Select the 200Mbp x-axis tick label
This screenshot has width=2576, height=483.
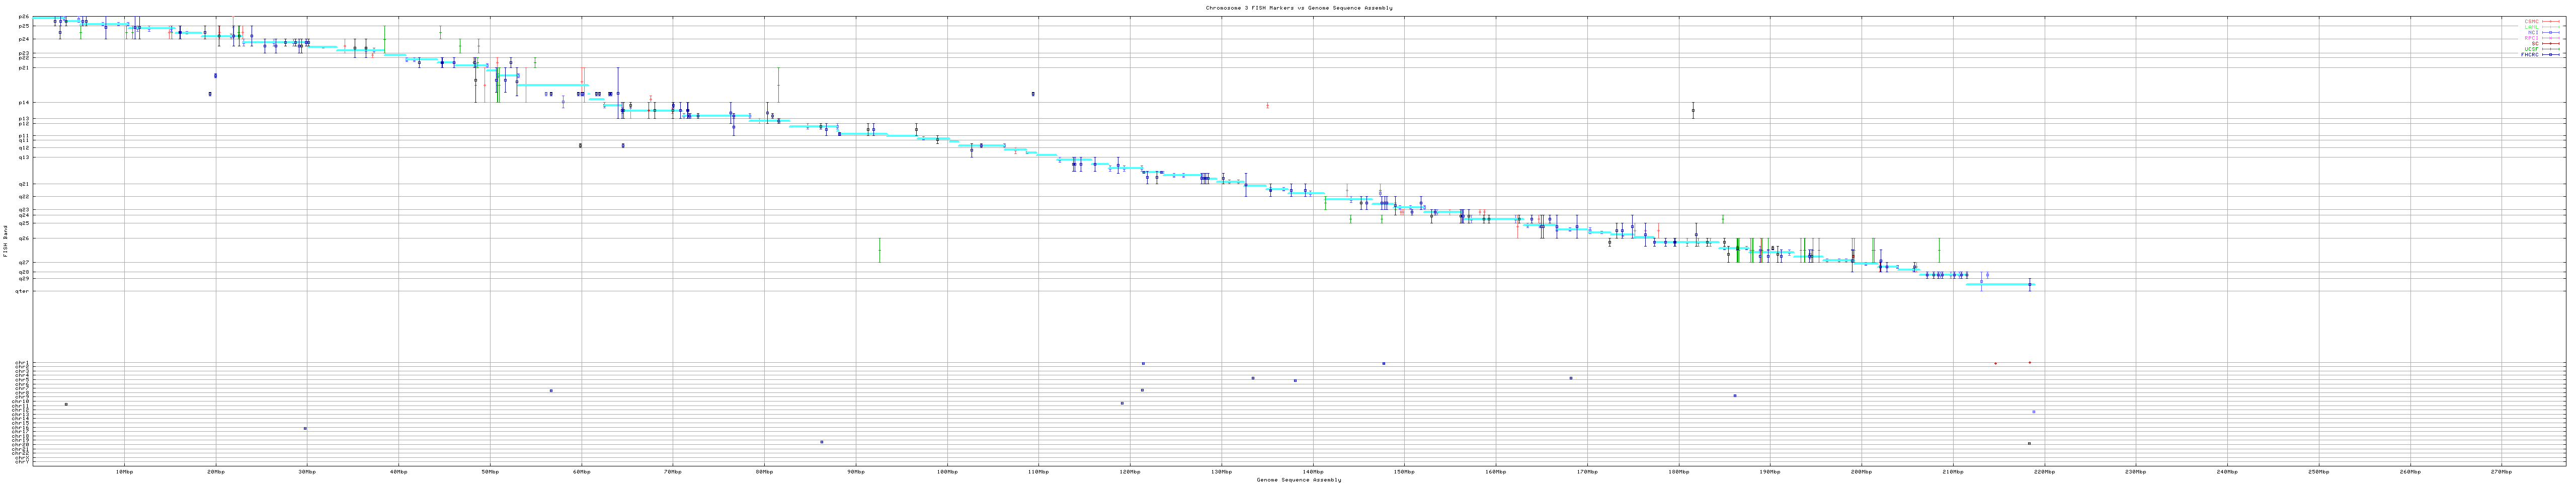1861,471
